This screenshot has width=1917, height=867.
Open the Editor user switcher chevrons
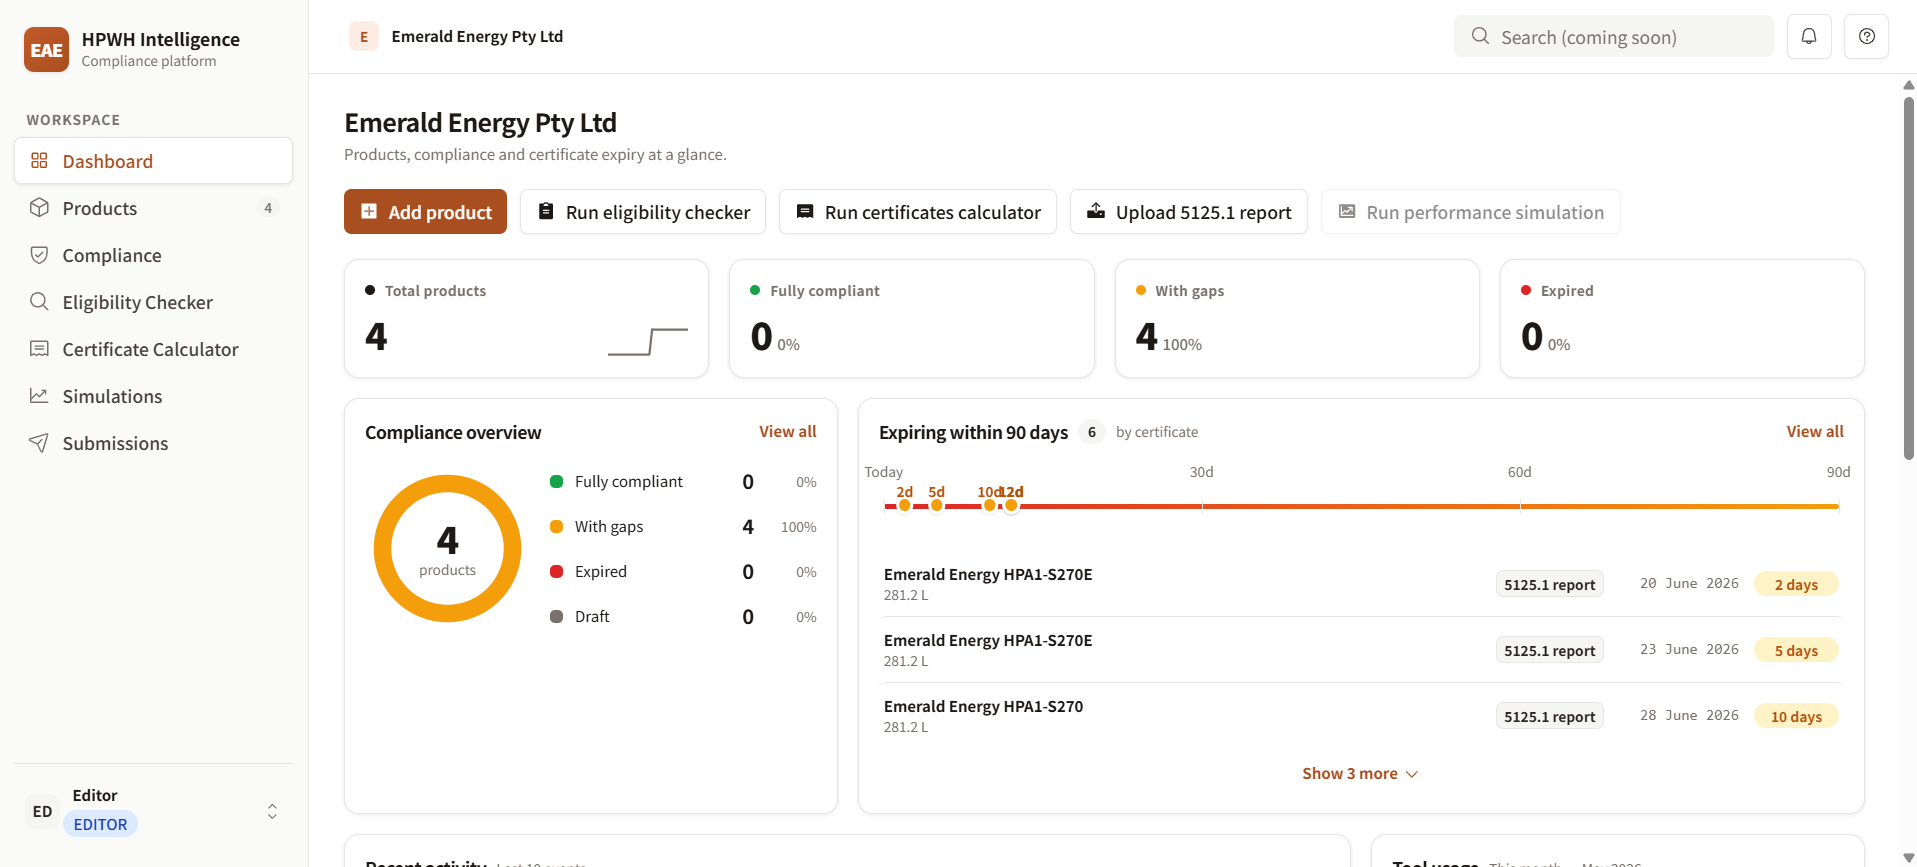[x=272, y=811]
